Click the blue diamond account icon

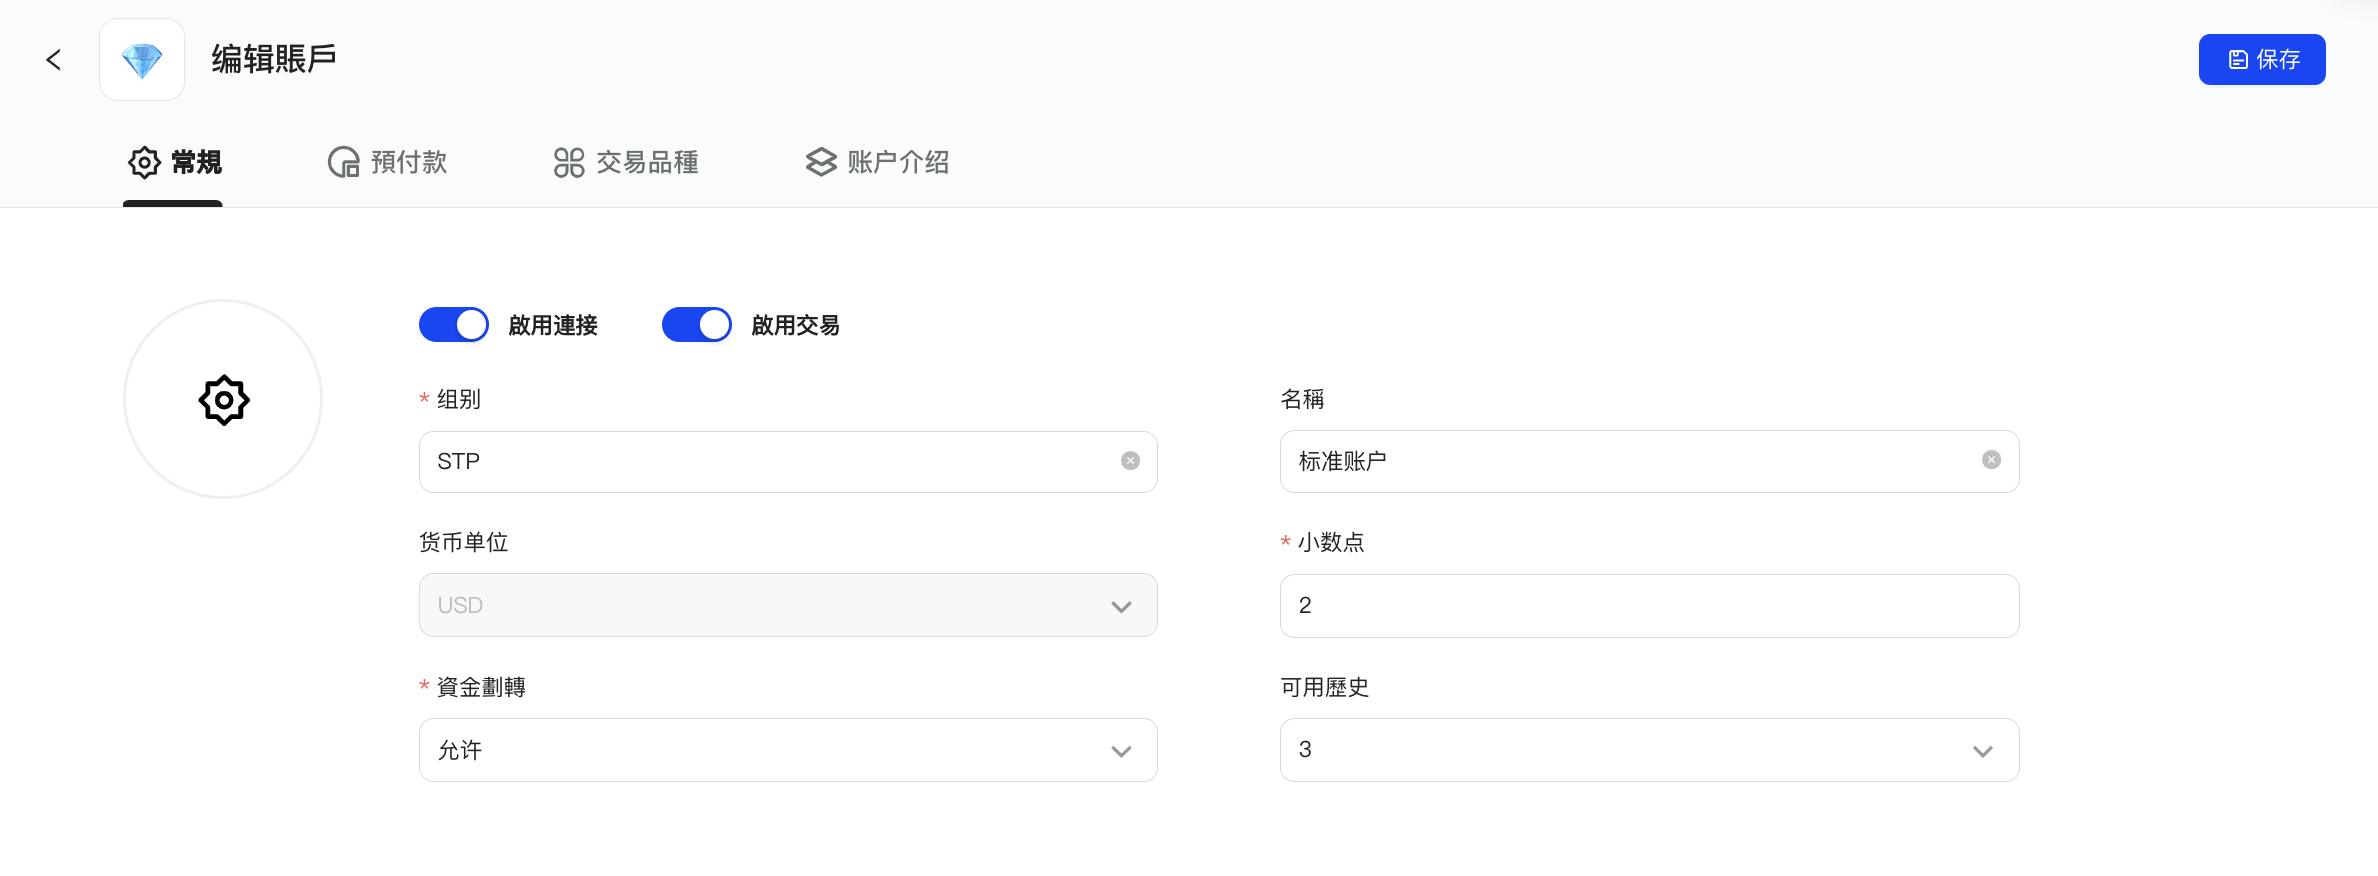tap(142, 60)
